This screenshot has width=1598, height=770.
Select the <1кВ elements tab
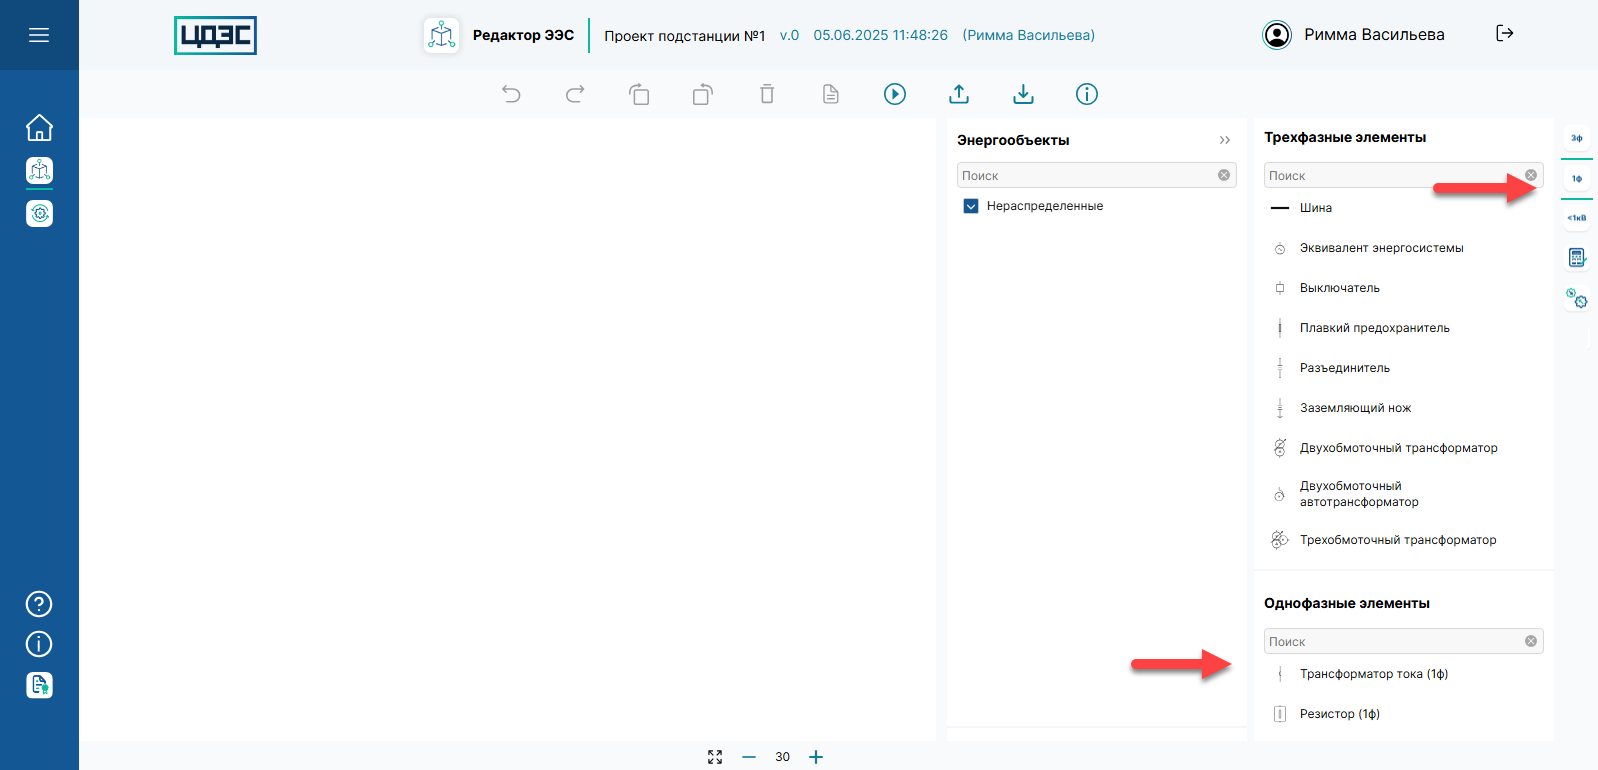tap(1577, 218)
